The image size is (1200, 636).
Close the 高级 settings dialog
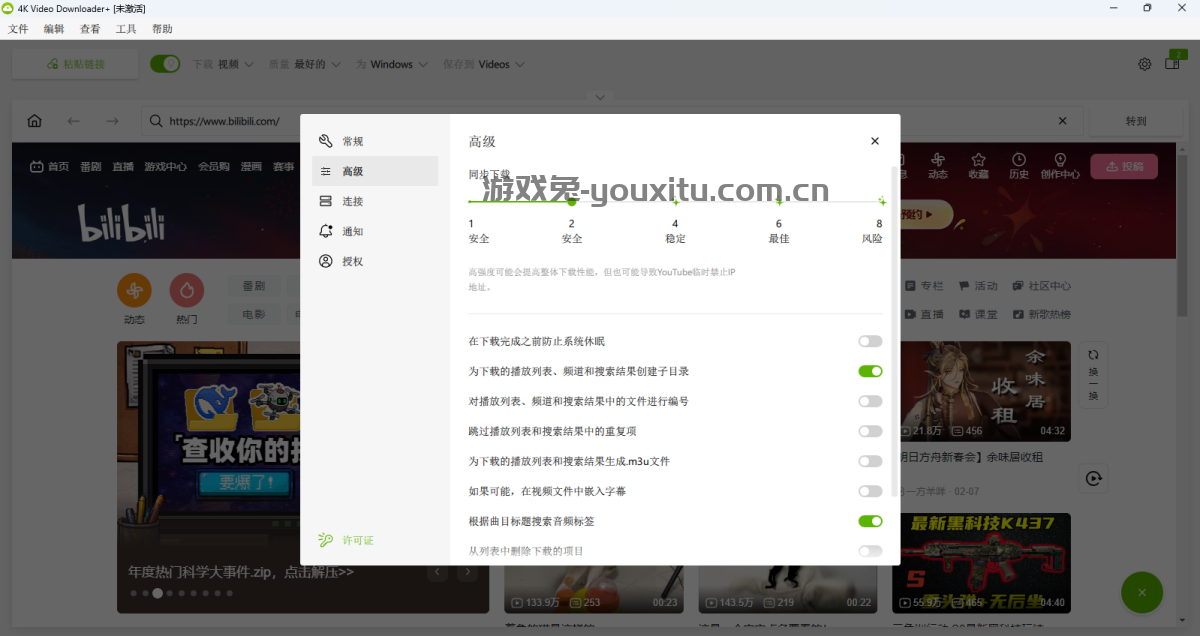[875, 141]
